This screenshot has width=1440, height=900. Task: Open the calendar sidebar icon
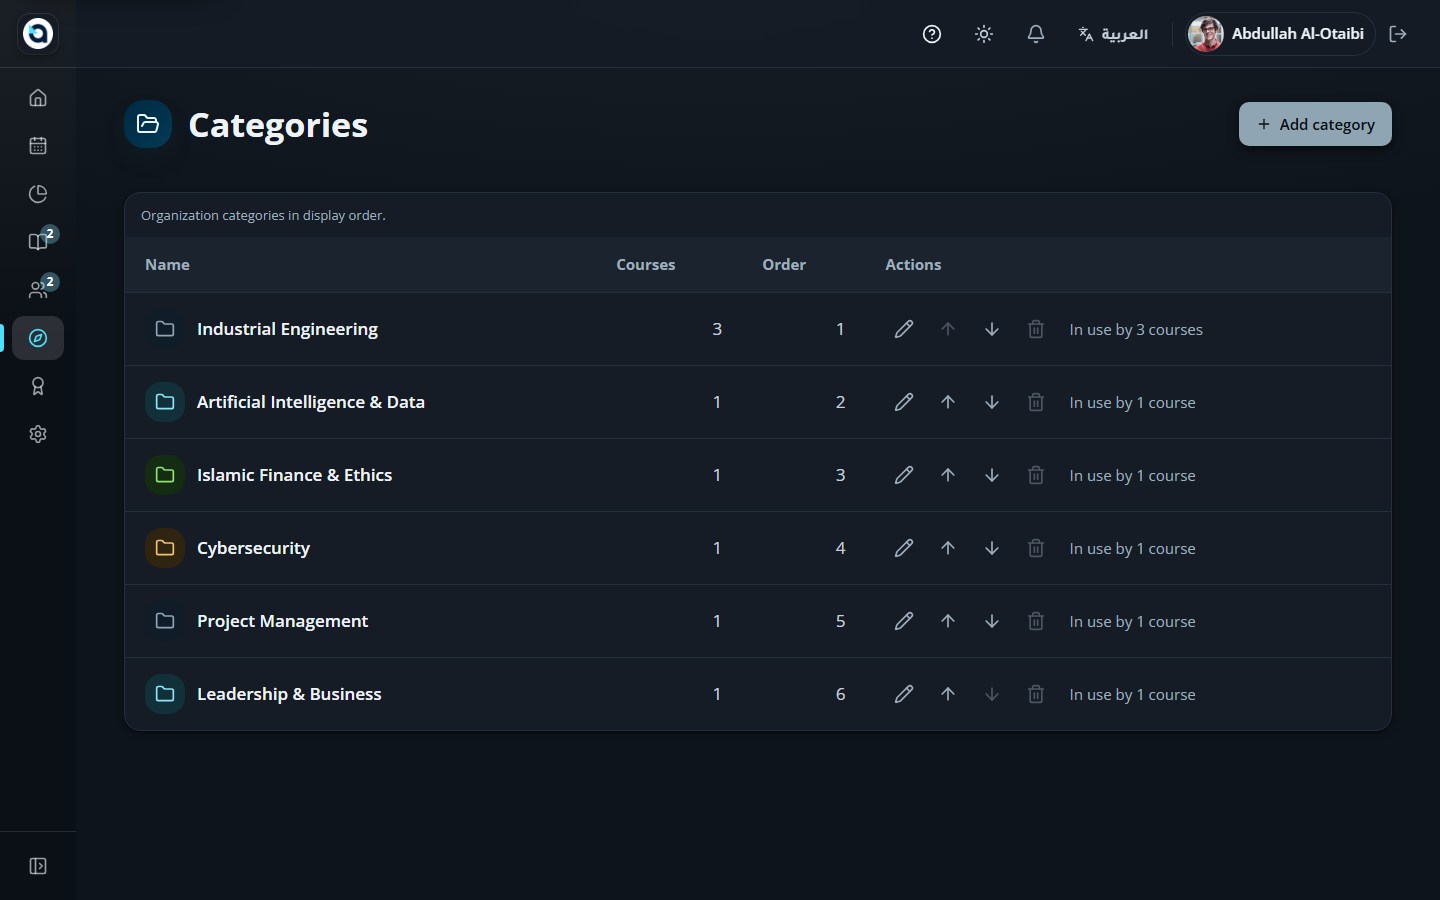(38, 146)
